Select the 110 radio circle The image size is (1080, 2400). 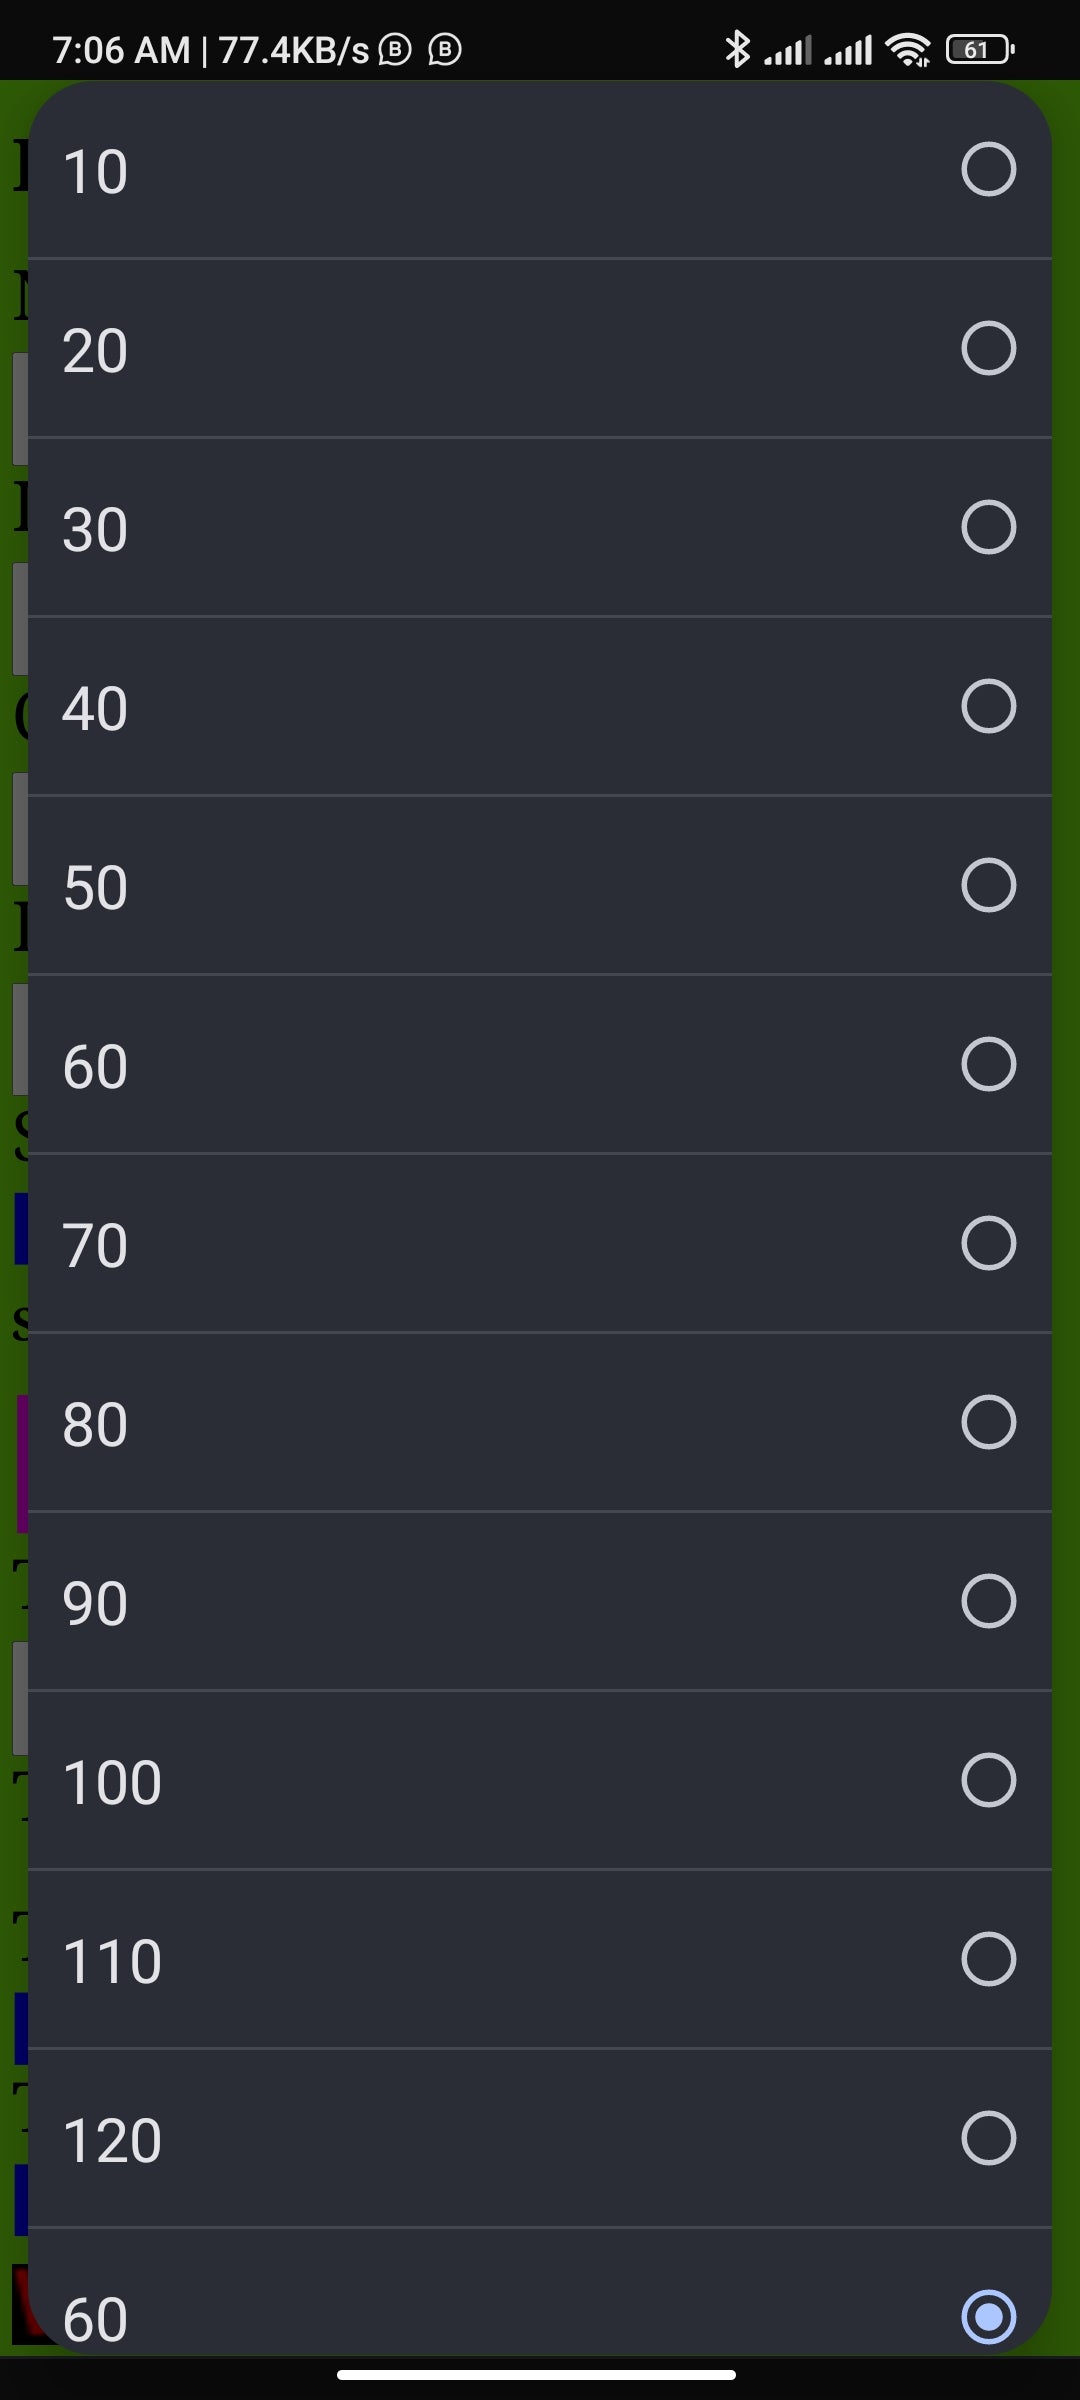point(988,1959)
